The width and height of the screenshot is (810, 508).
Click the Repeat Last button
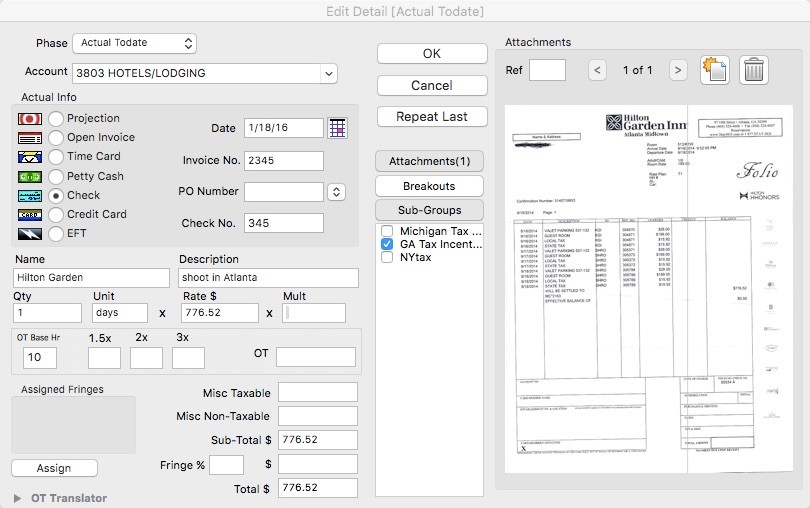click(x=431, y=116)
